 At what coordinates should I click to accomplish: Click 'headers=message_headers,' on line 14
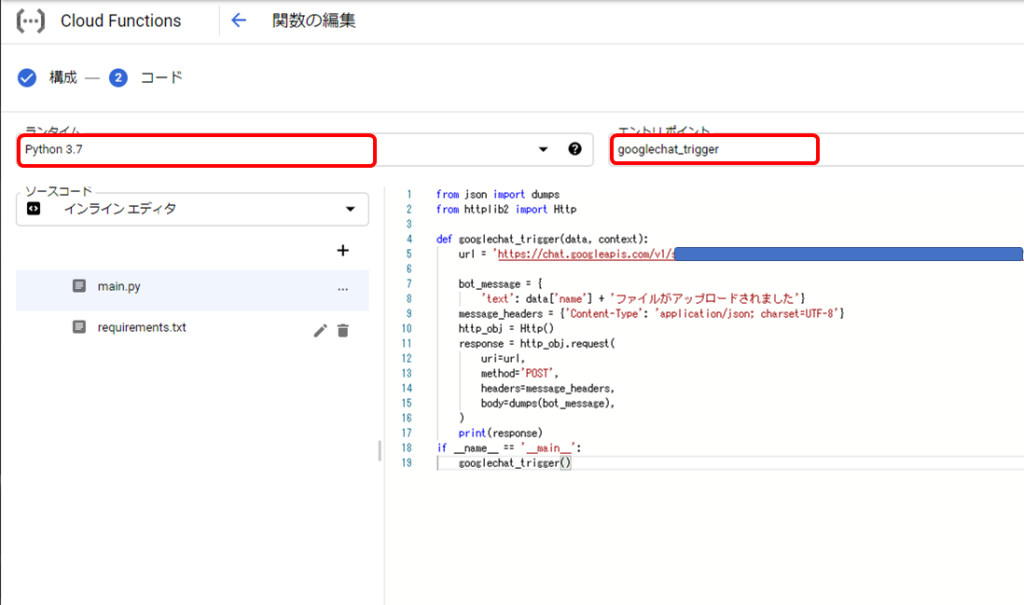[x=548, y=389]
